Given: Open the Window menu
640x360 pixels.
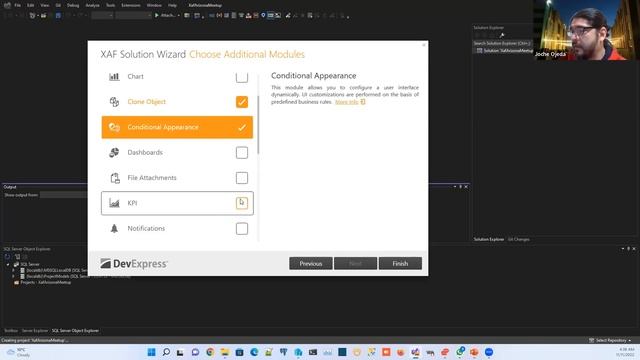Looking at the screenshot, I should tap(154, 5).
